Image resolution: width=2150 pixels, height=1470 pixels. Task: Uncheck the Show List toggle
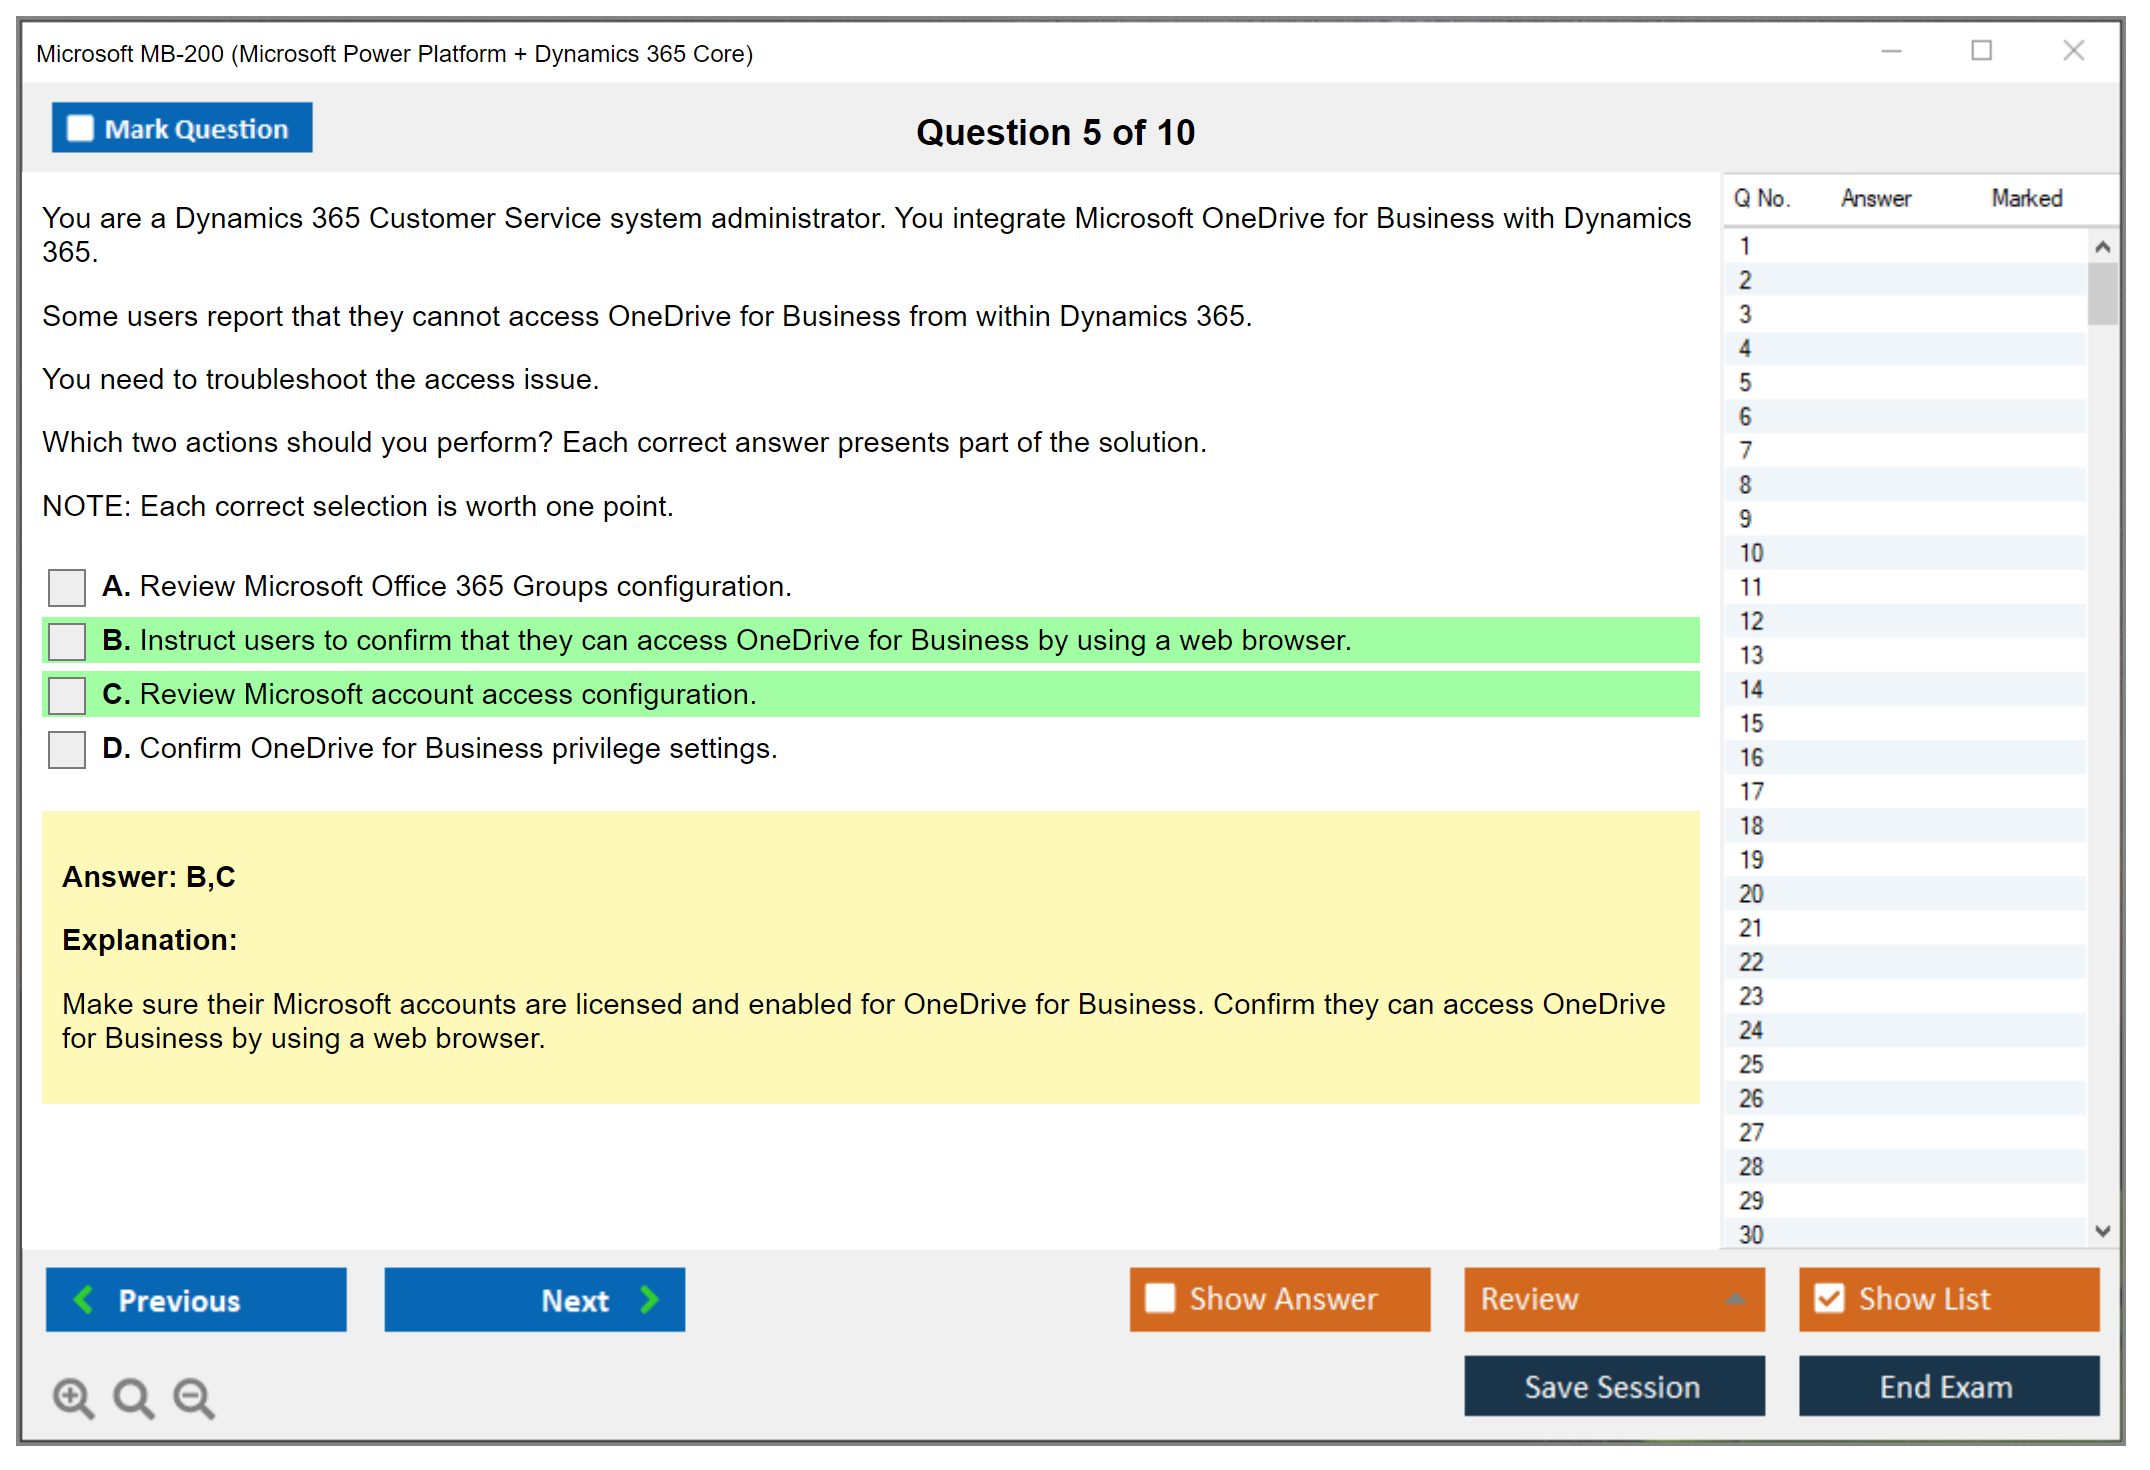(1829, 1298)
